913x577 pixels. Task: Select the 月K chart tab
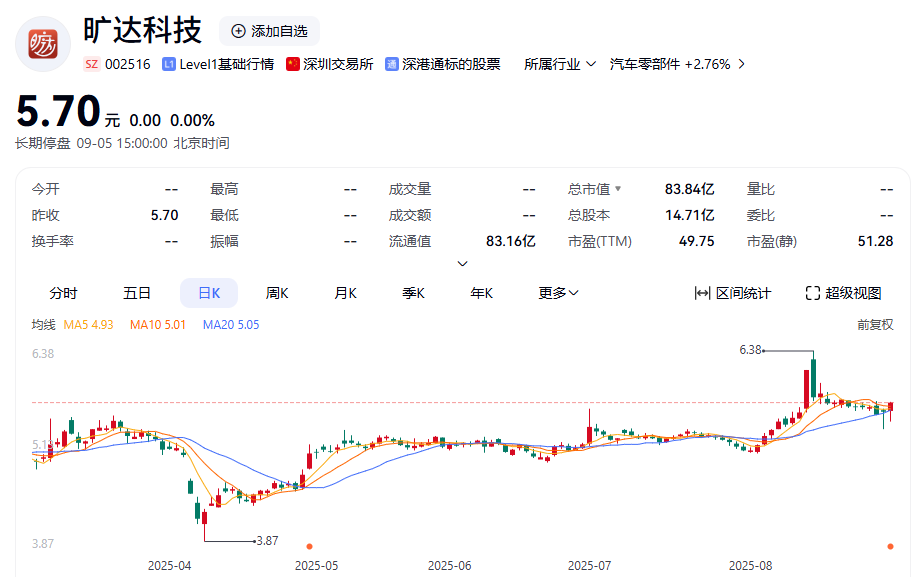pos(345,293)
